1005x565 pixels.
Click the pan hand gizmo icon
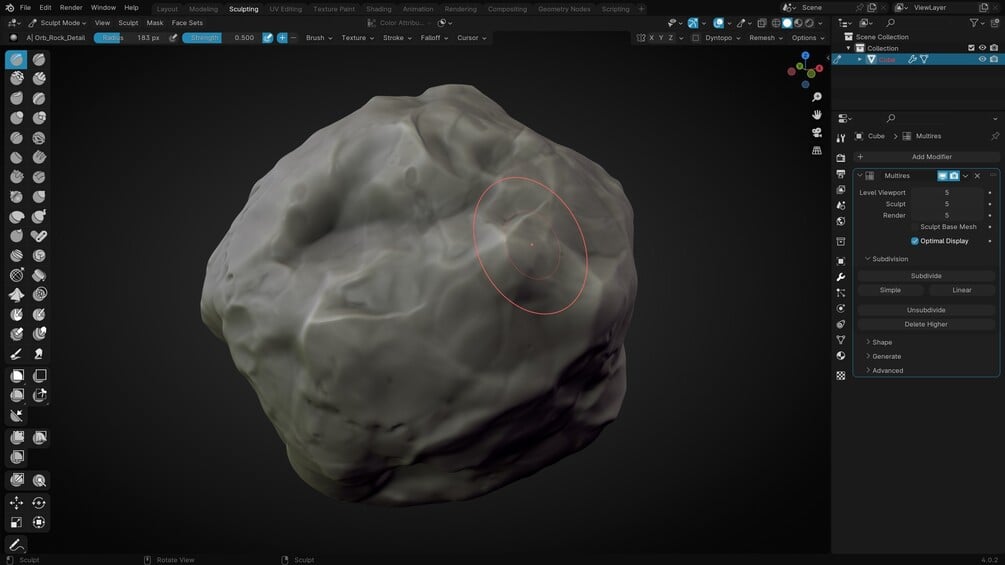(817, 115)
